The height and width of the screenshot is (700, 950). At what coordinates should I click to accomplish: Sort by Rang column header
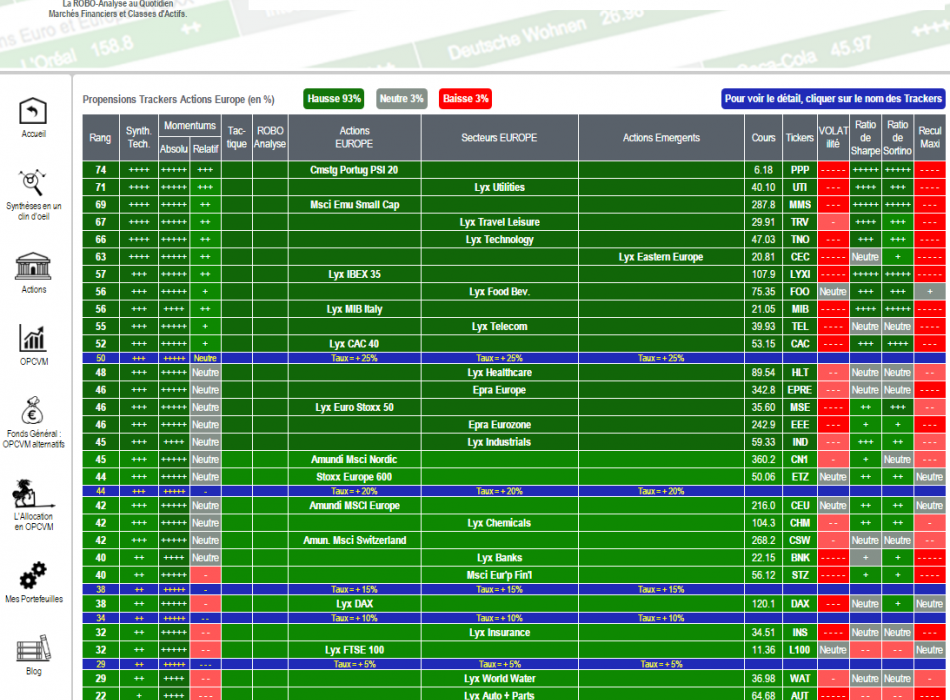pos(101,138)
